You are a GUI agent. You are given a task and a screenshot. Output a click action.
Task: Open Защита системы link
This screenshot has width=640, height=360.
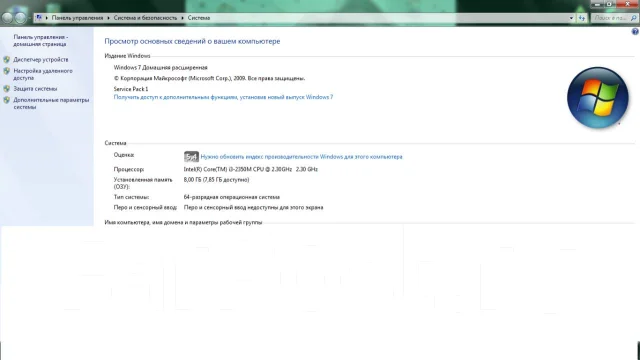pos(35,89)
